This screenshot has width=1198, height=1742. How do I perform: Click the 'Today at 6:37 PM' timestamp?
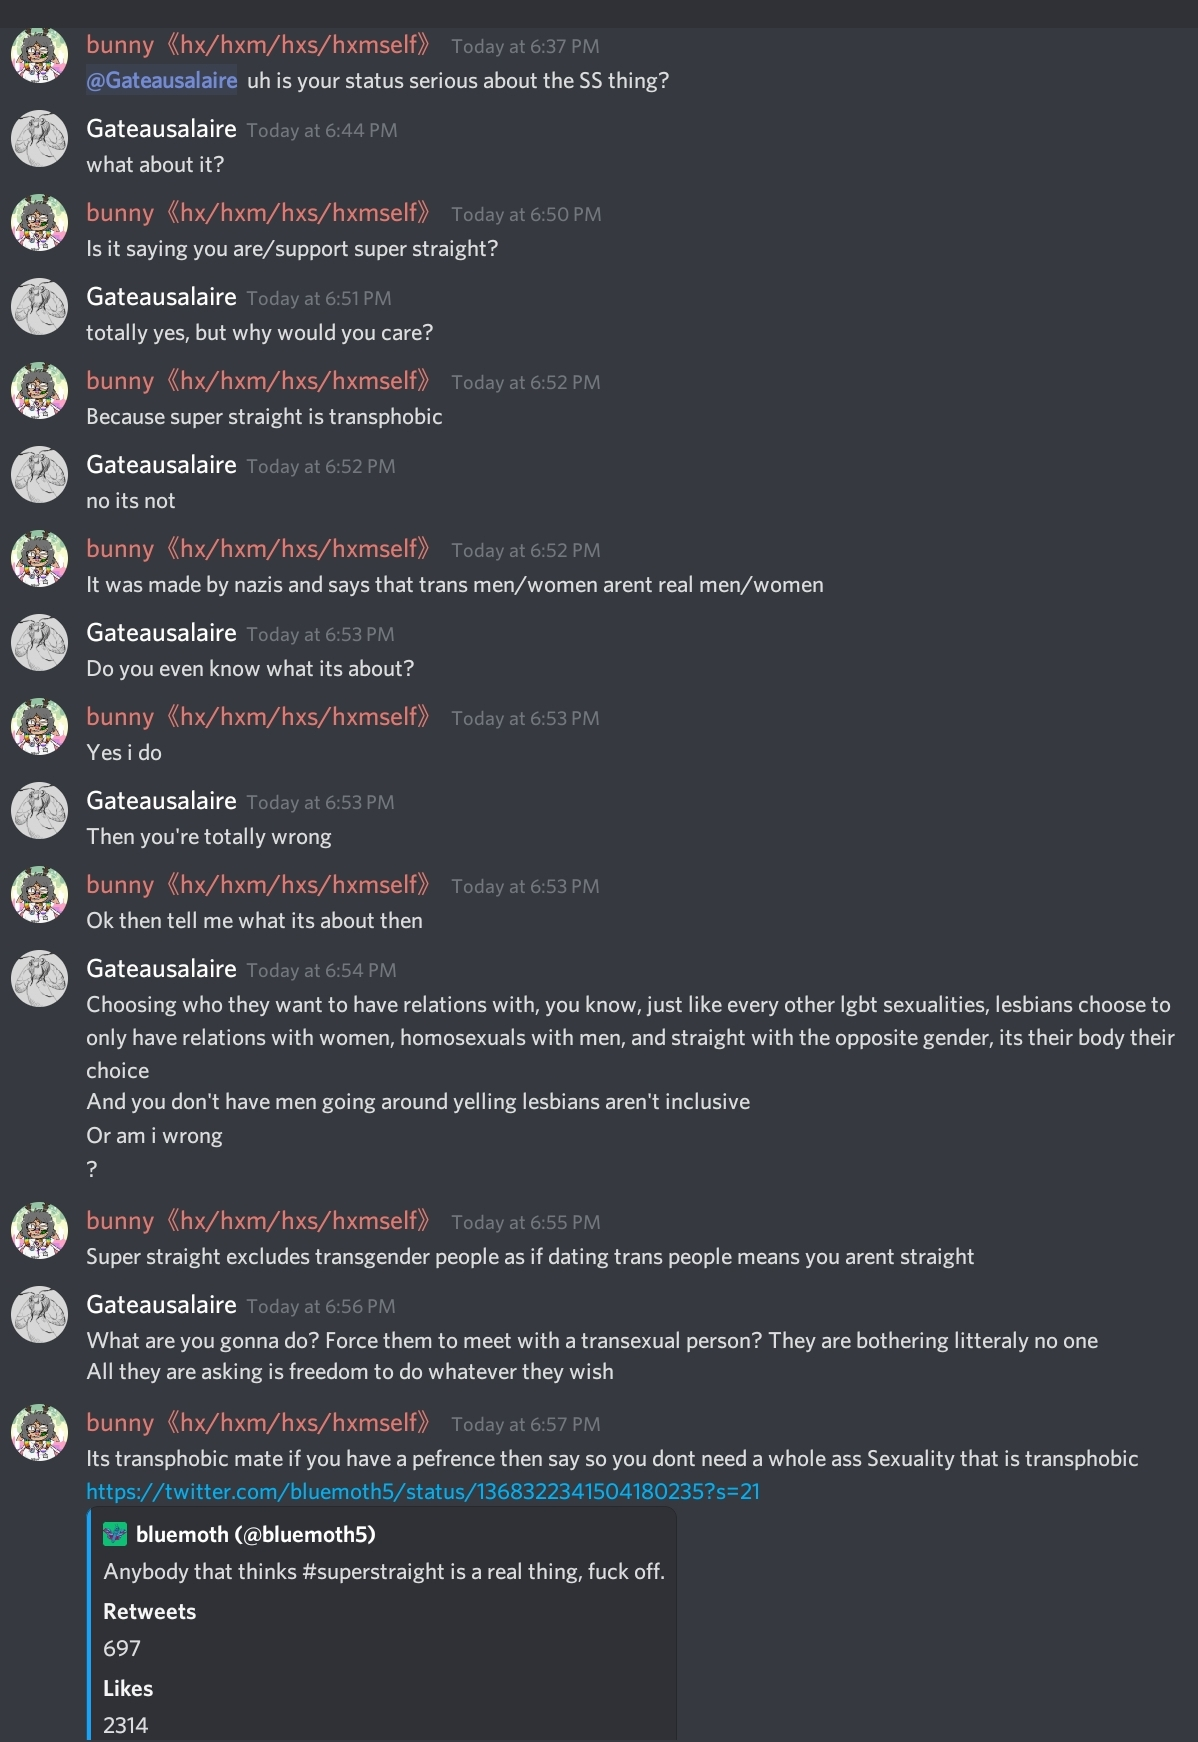525,46
